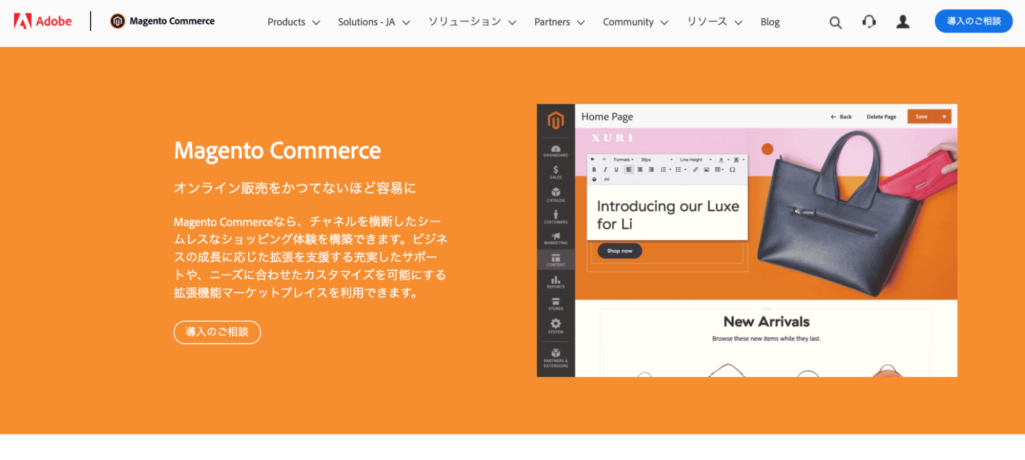The width and height of the screenshot is (1025, 460).
Task: Click the Magento logo in preview sidebar
Action: pyautogui.click(x=556, y=121)
